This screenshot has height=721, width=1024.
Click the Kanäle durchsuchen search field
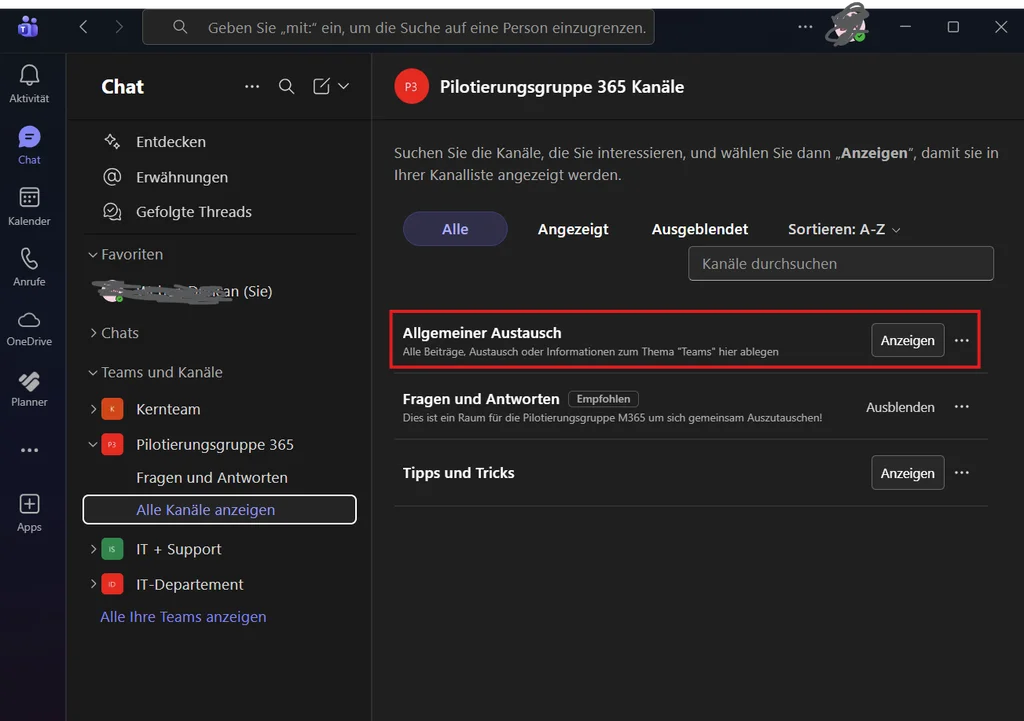point(840,264)
